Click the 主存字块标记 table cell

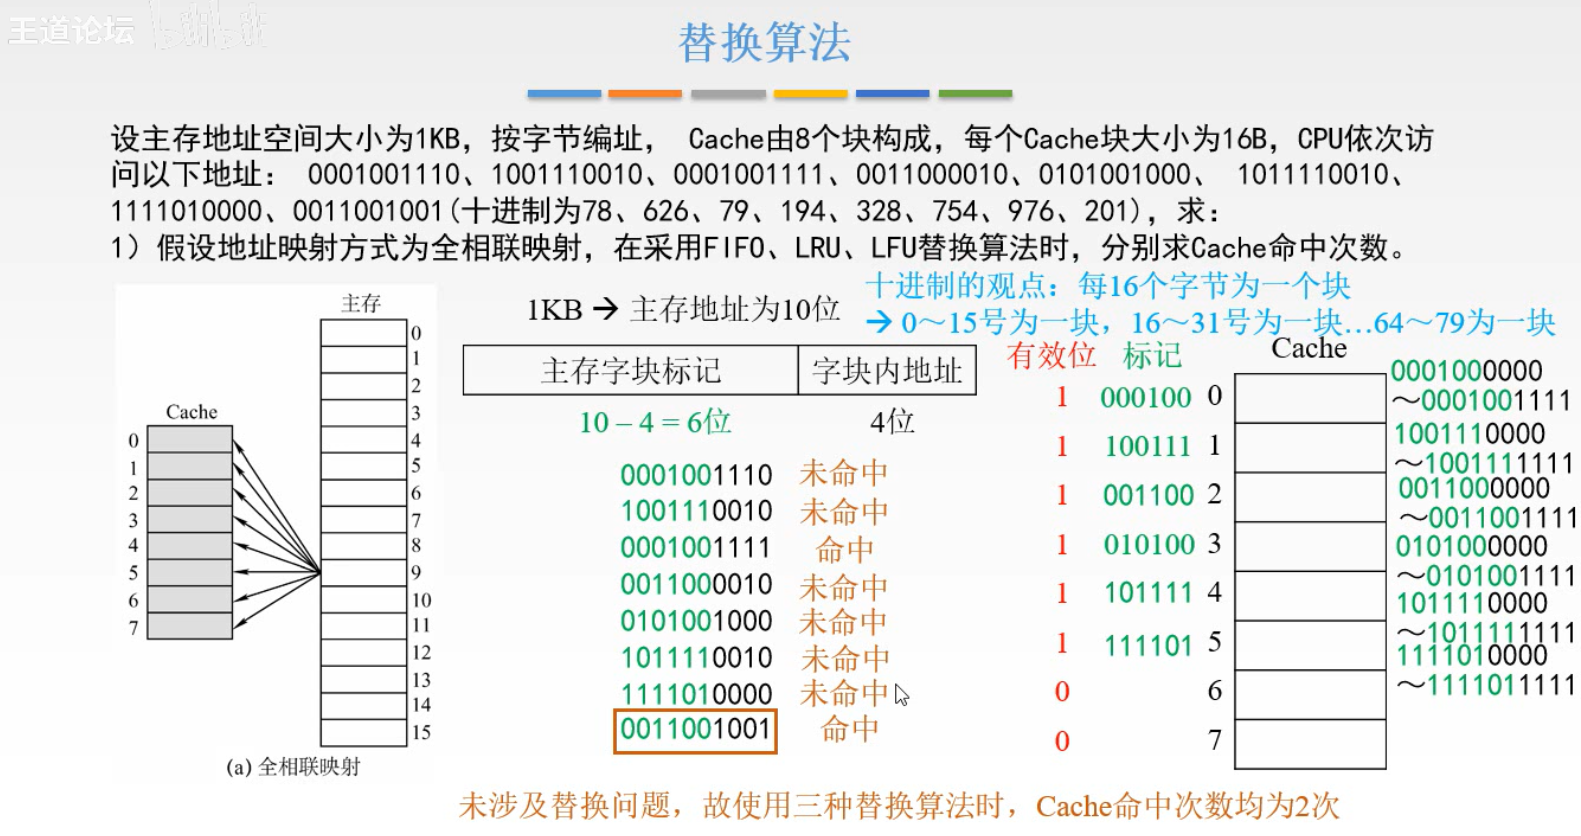coord(630,371)
